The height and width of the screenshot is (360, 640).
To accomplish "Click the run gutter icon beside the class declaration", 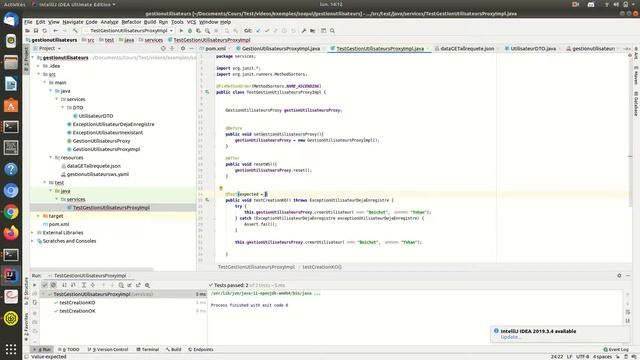I will [207, 92].
